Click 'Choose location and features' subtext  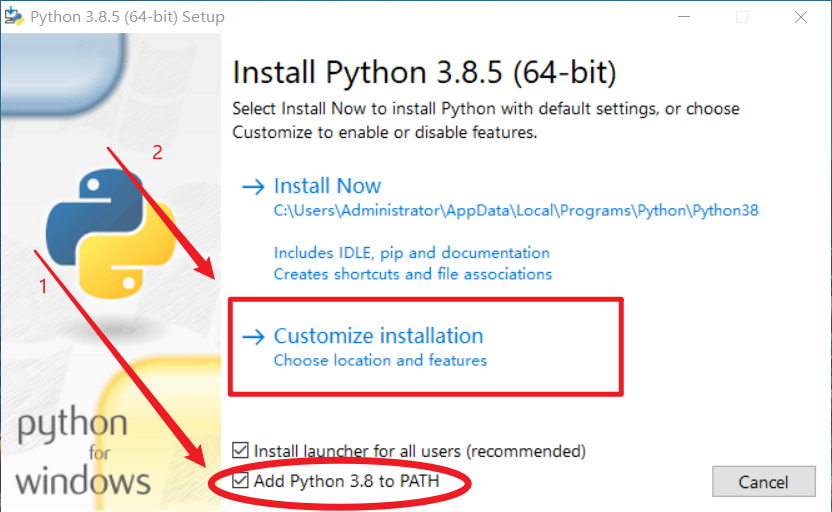(x=380, y=360)
